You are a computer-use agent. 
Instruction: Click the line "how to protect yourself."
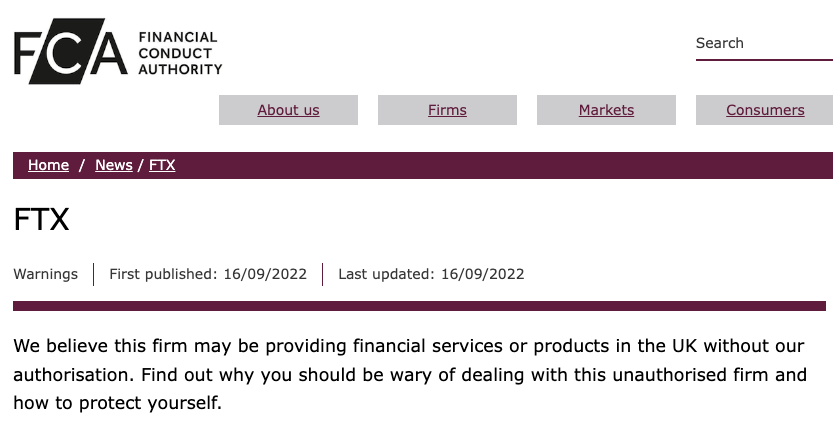tap(117, 403)
